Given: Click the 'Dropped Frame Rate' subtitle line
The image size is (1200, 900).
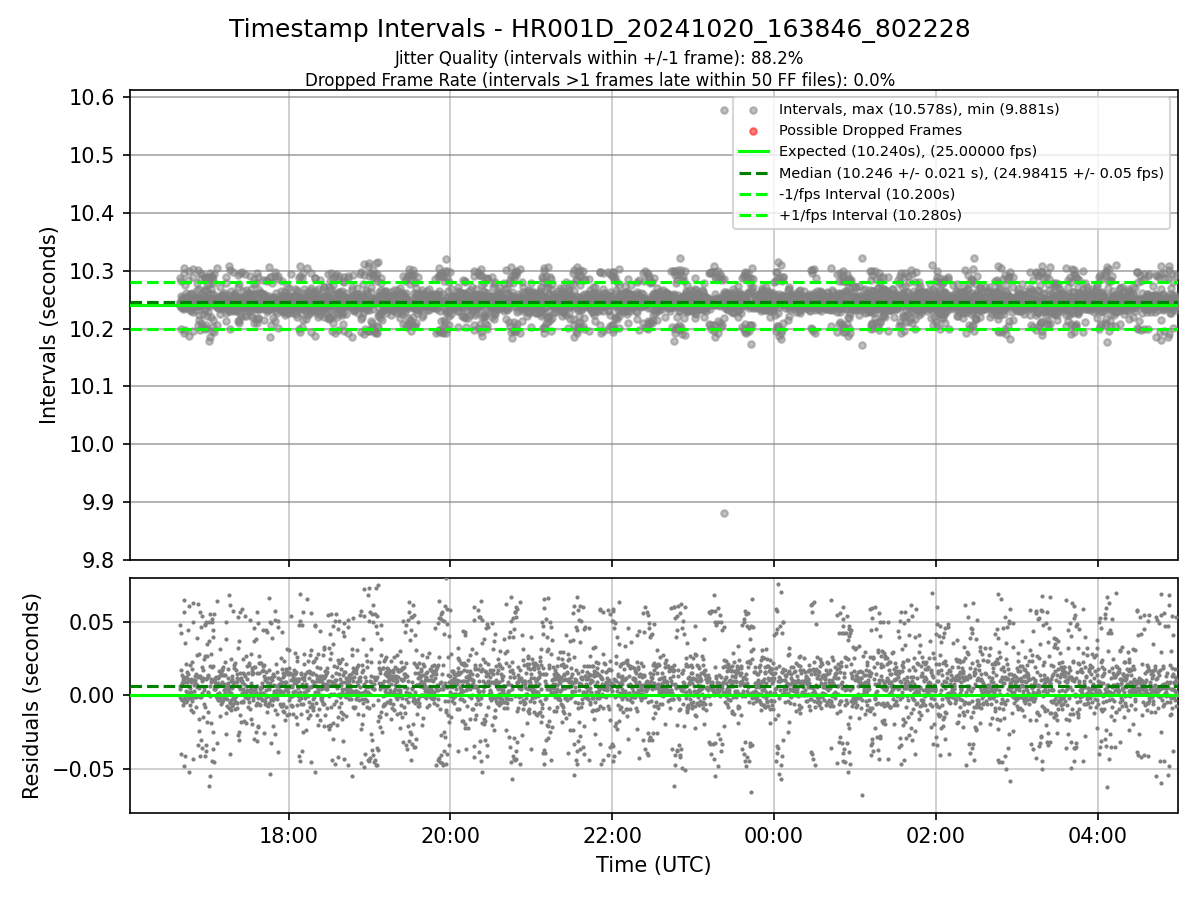Looking at the screenshot, I should (x=599, y=80).
